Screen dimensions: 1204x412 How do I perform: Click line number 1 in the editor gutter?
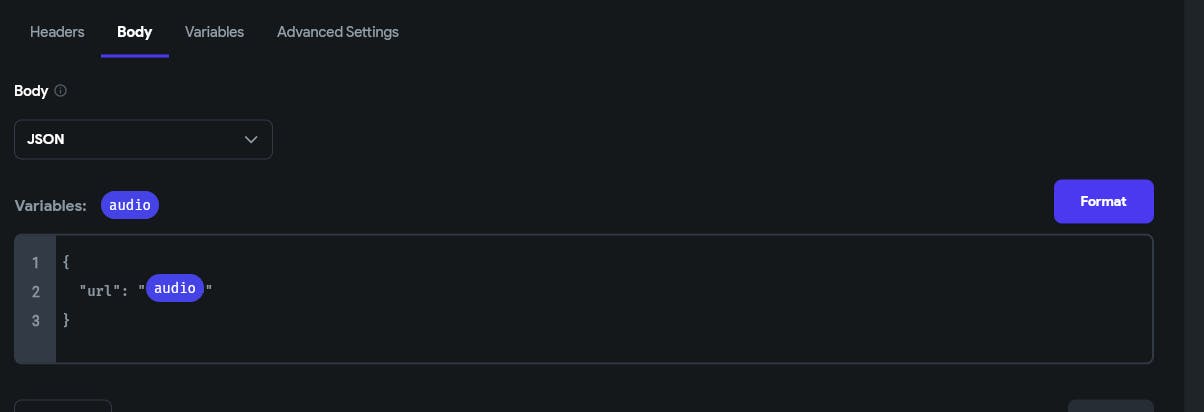click(x=35, y=263)
